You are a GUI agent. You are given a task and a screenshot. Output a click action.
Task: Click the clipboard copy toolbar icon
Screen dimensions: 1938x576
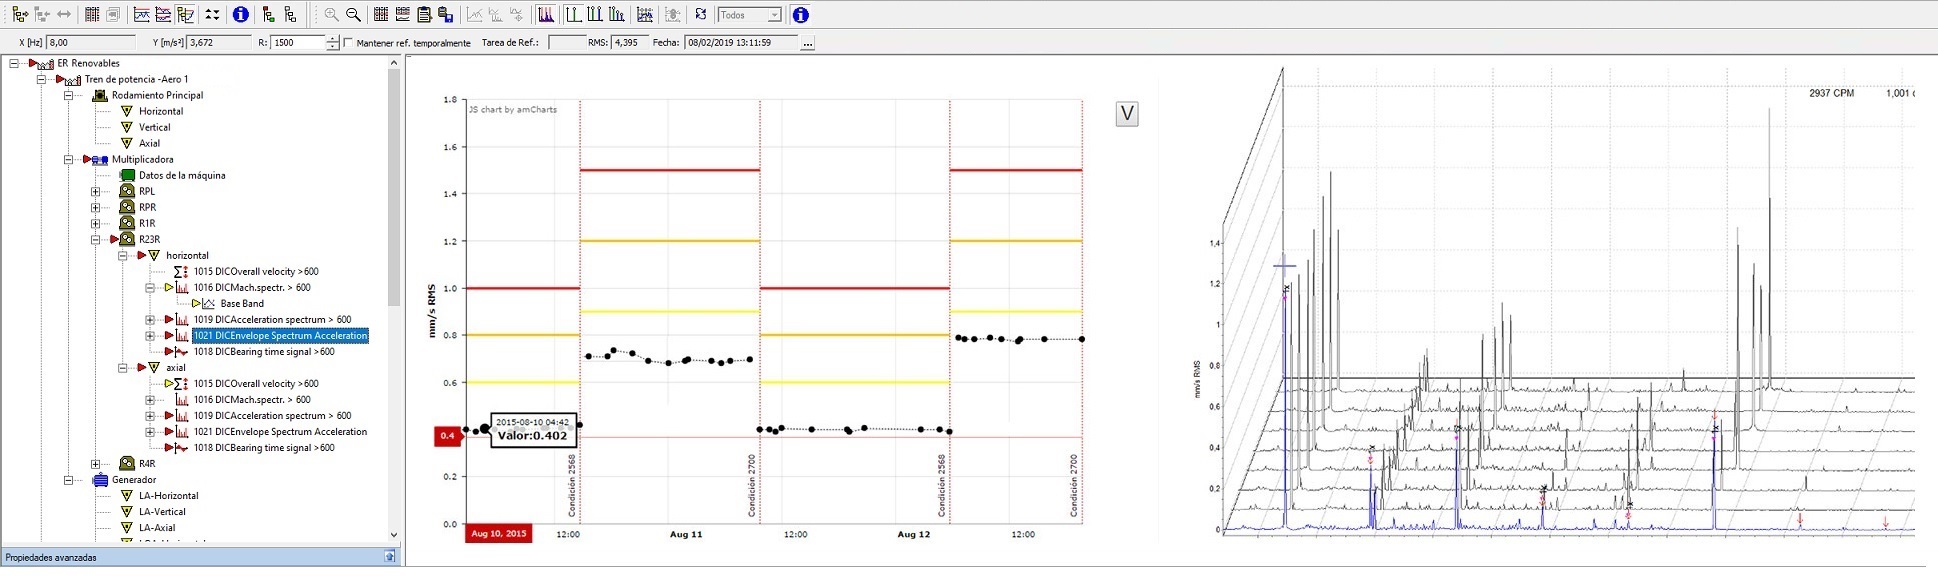(x=424, y=15)
